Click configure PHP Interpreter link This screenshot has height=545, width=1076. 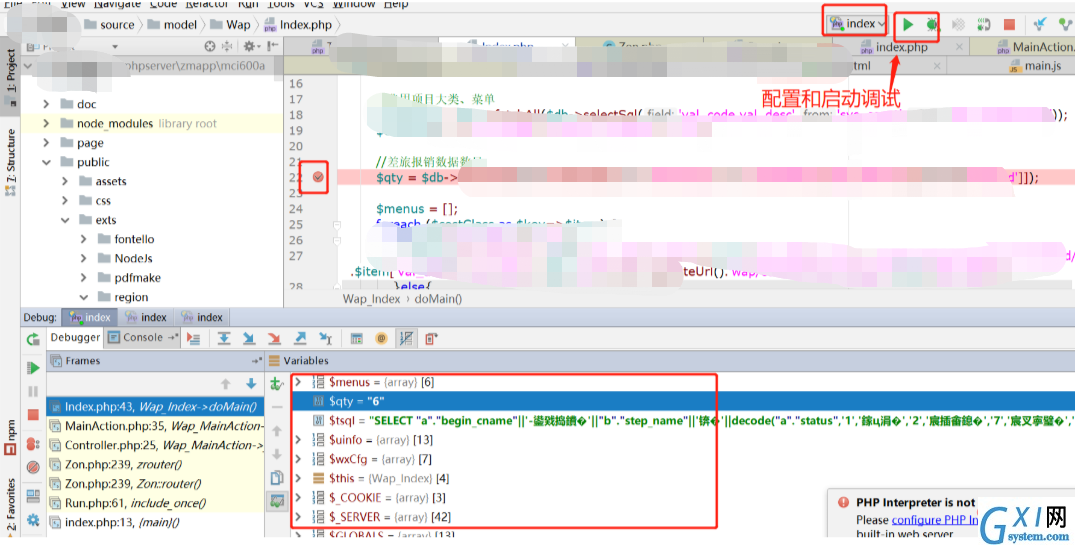click(x=935, y=520)
